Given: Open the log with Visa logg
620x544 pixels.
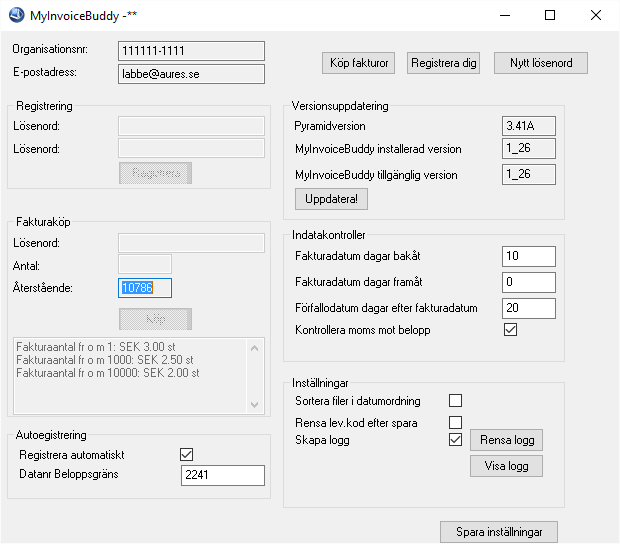Looking at the screenshot, I should coord(506,466).
